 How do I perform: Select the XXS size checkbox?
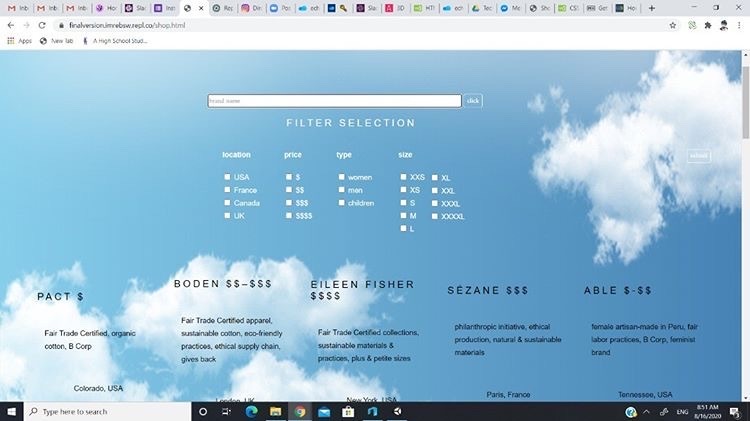pyautogui.click(x=403, y=177)
